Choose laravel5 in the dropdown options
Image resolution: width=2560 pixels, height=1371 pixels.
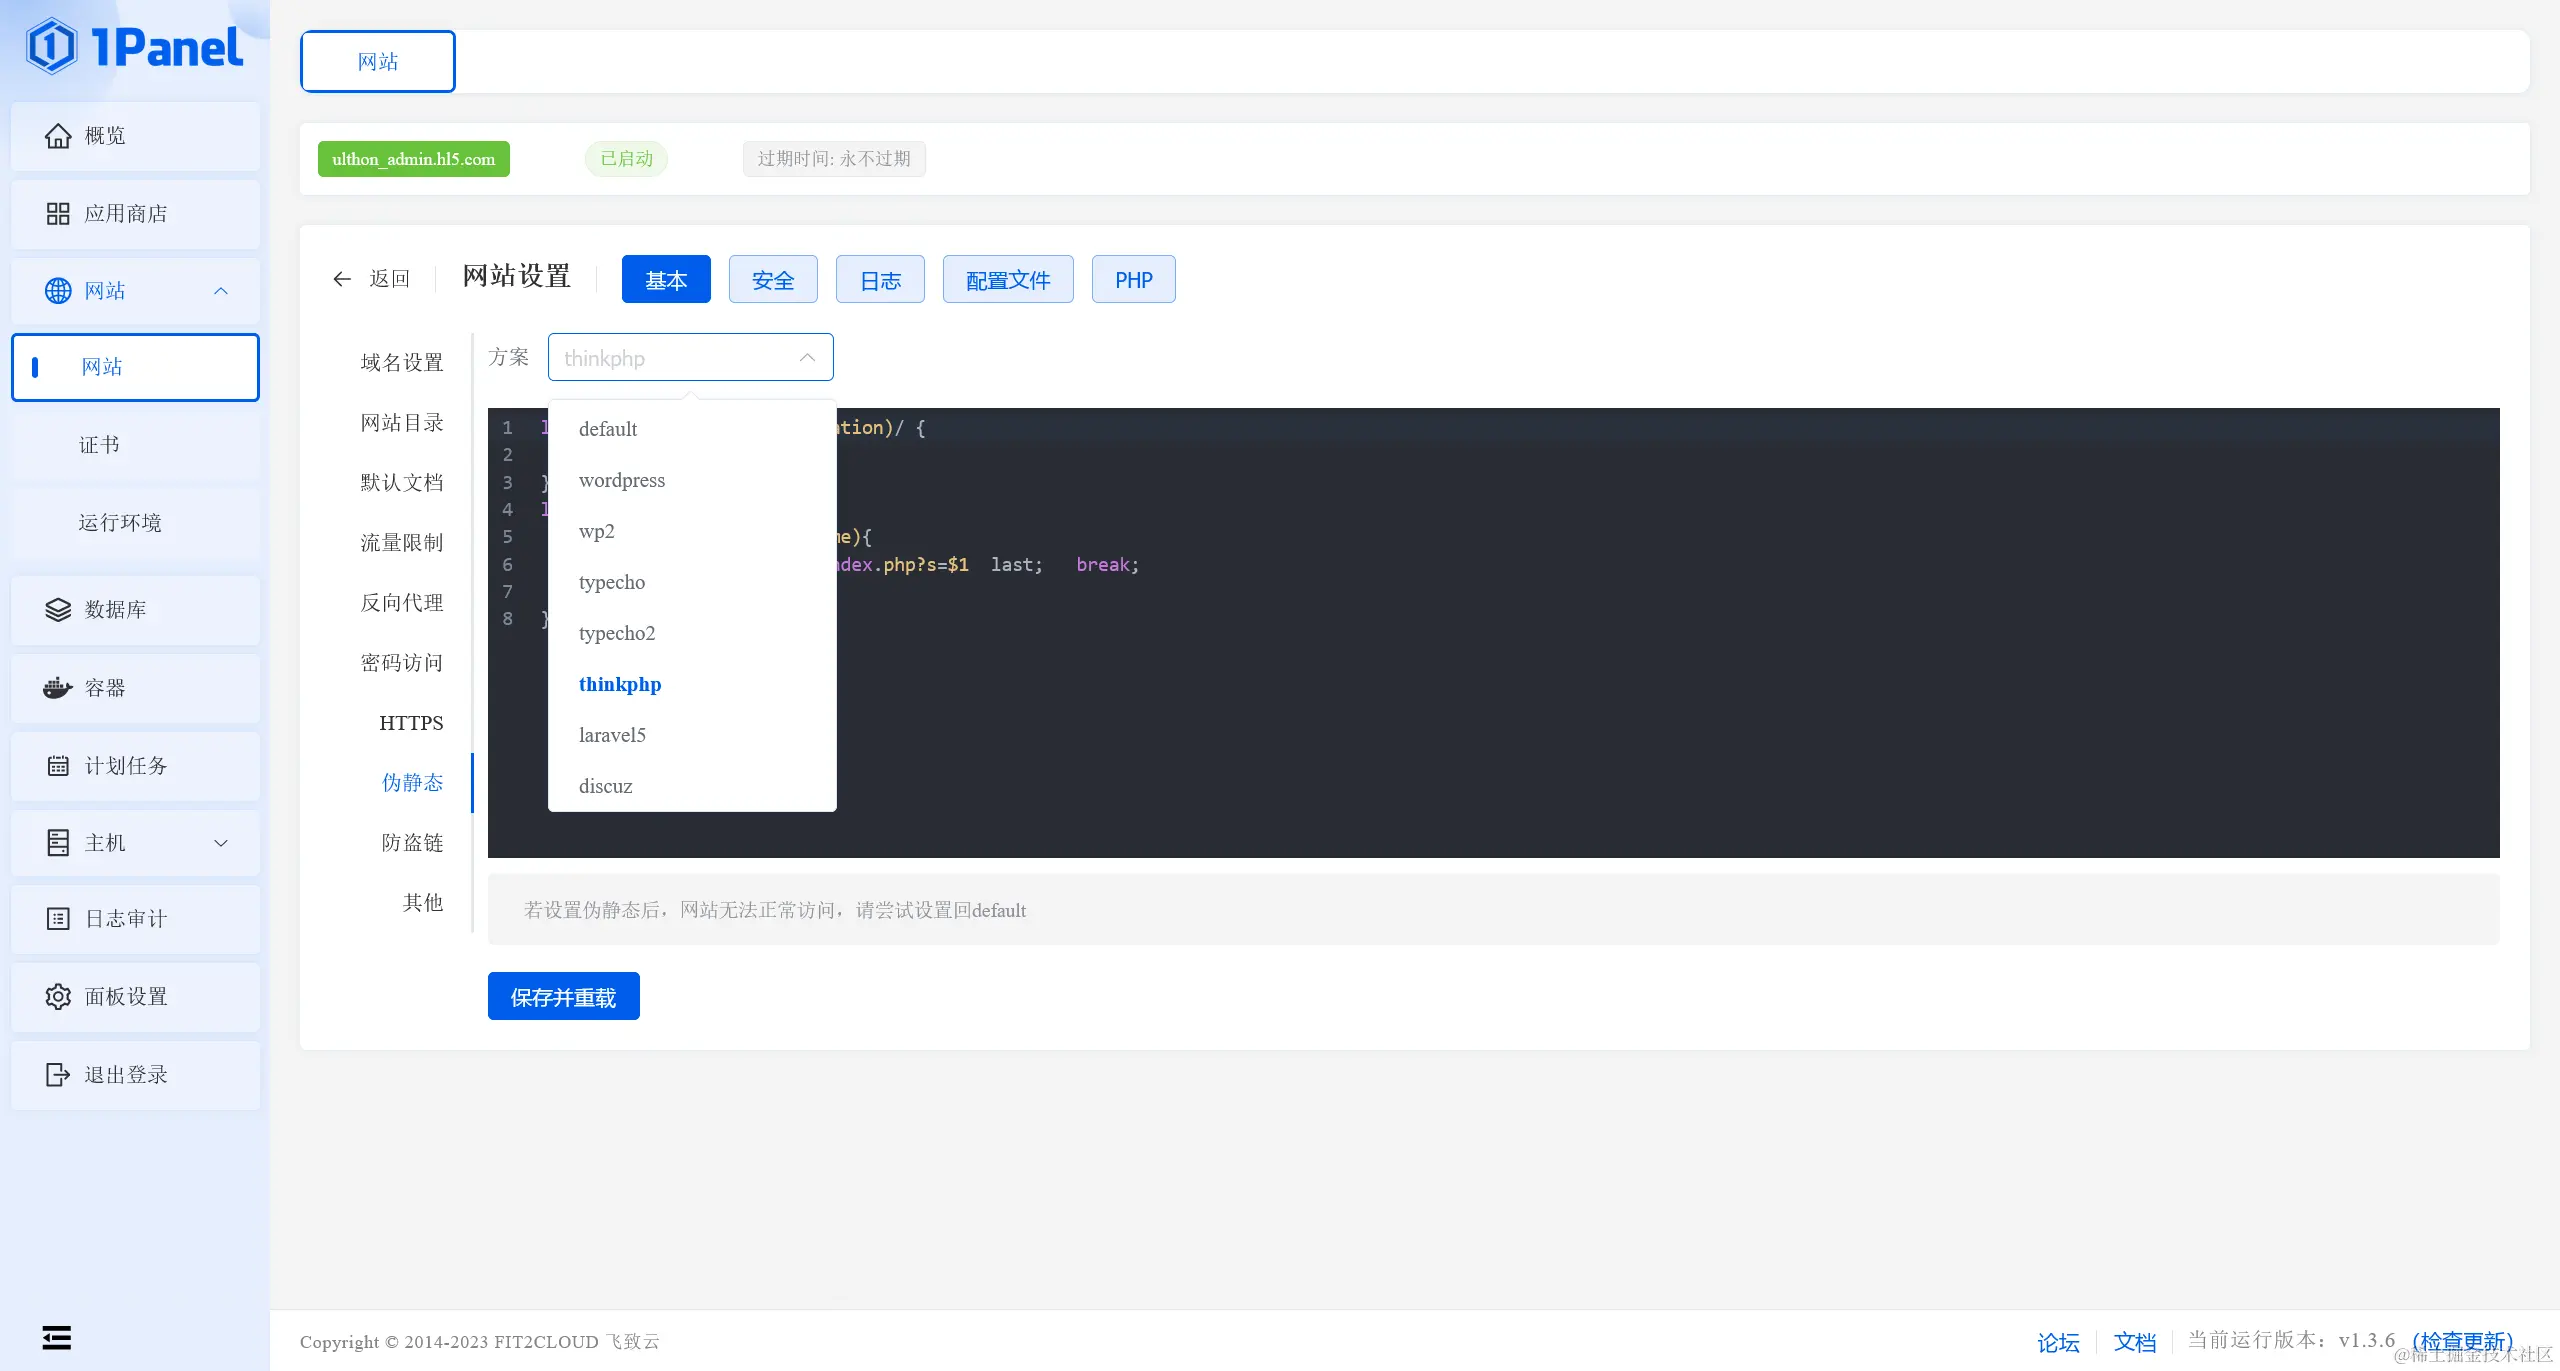(612, 735)
